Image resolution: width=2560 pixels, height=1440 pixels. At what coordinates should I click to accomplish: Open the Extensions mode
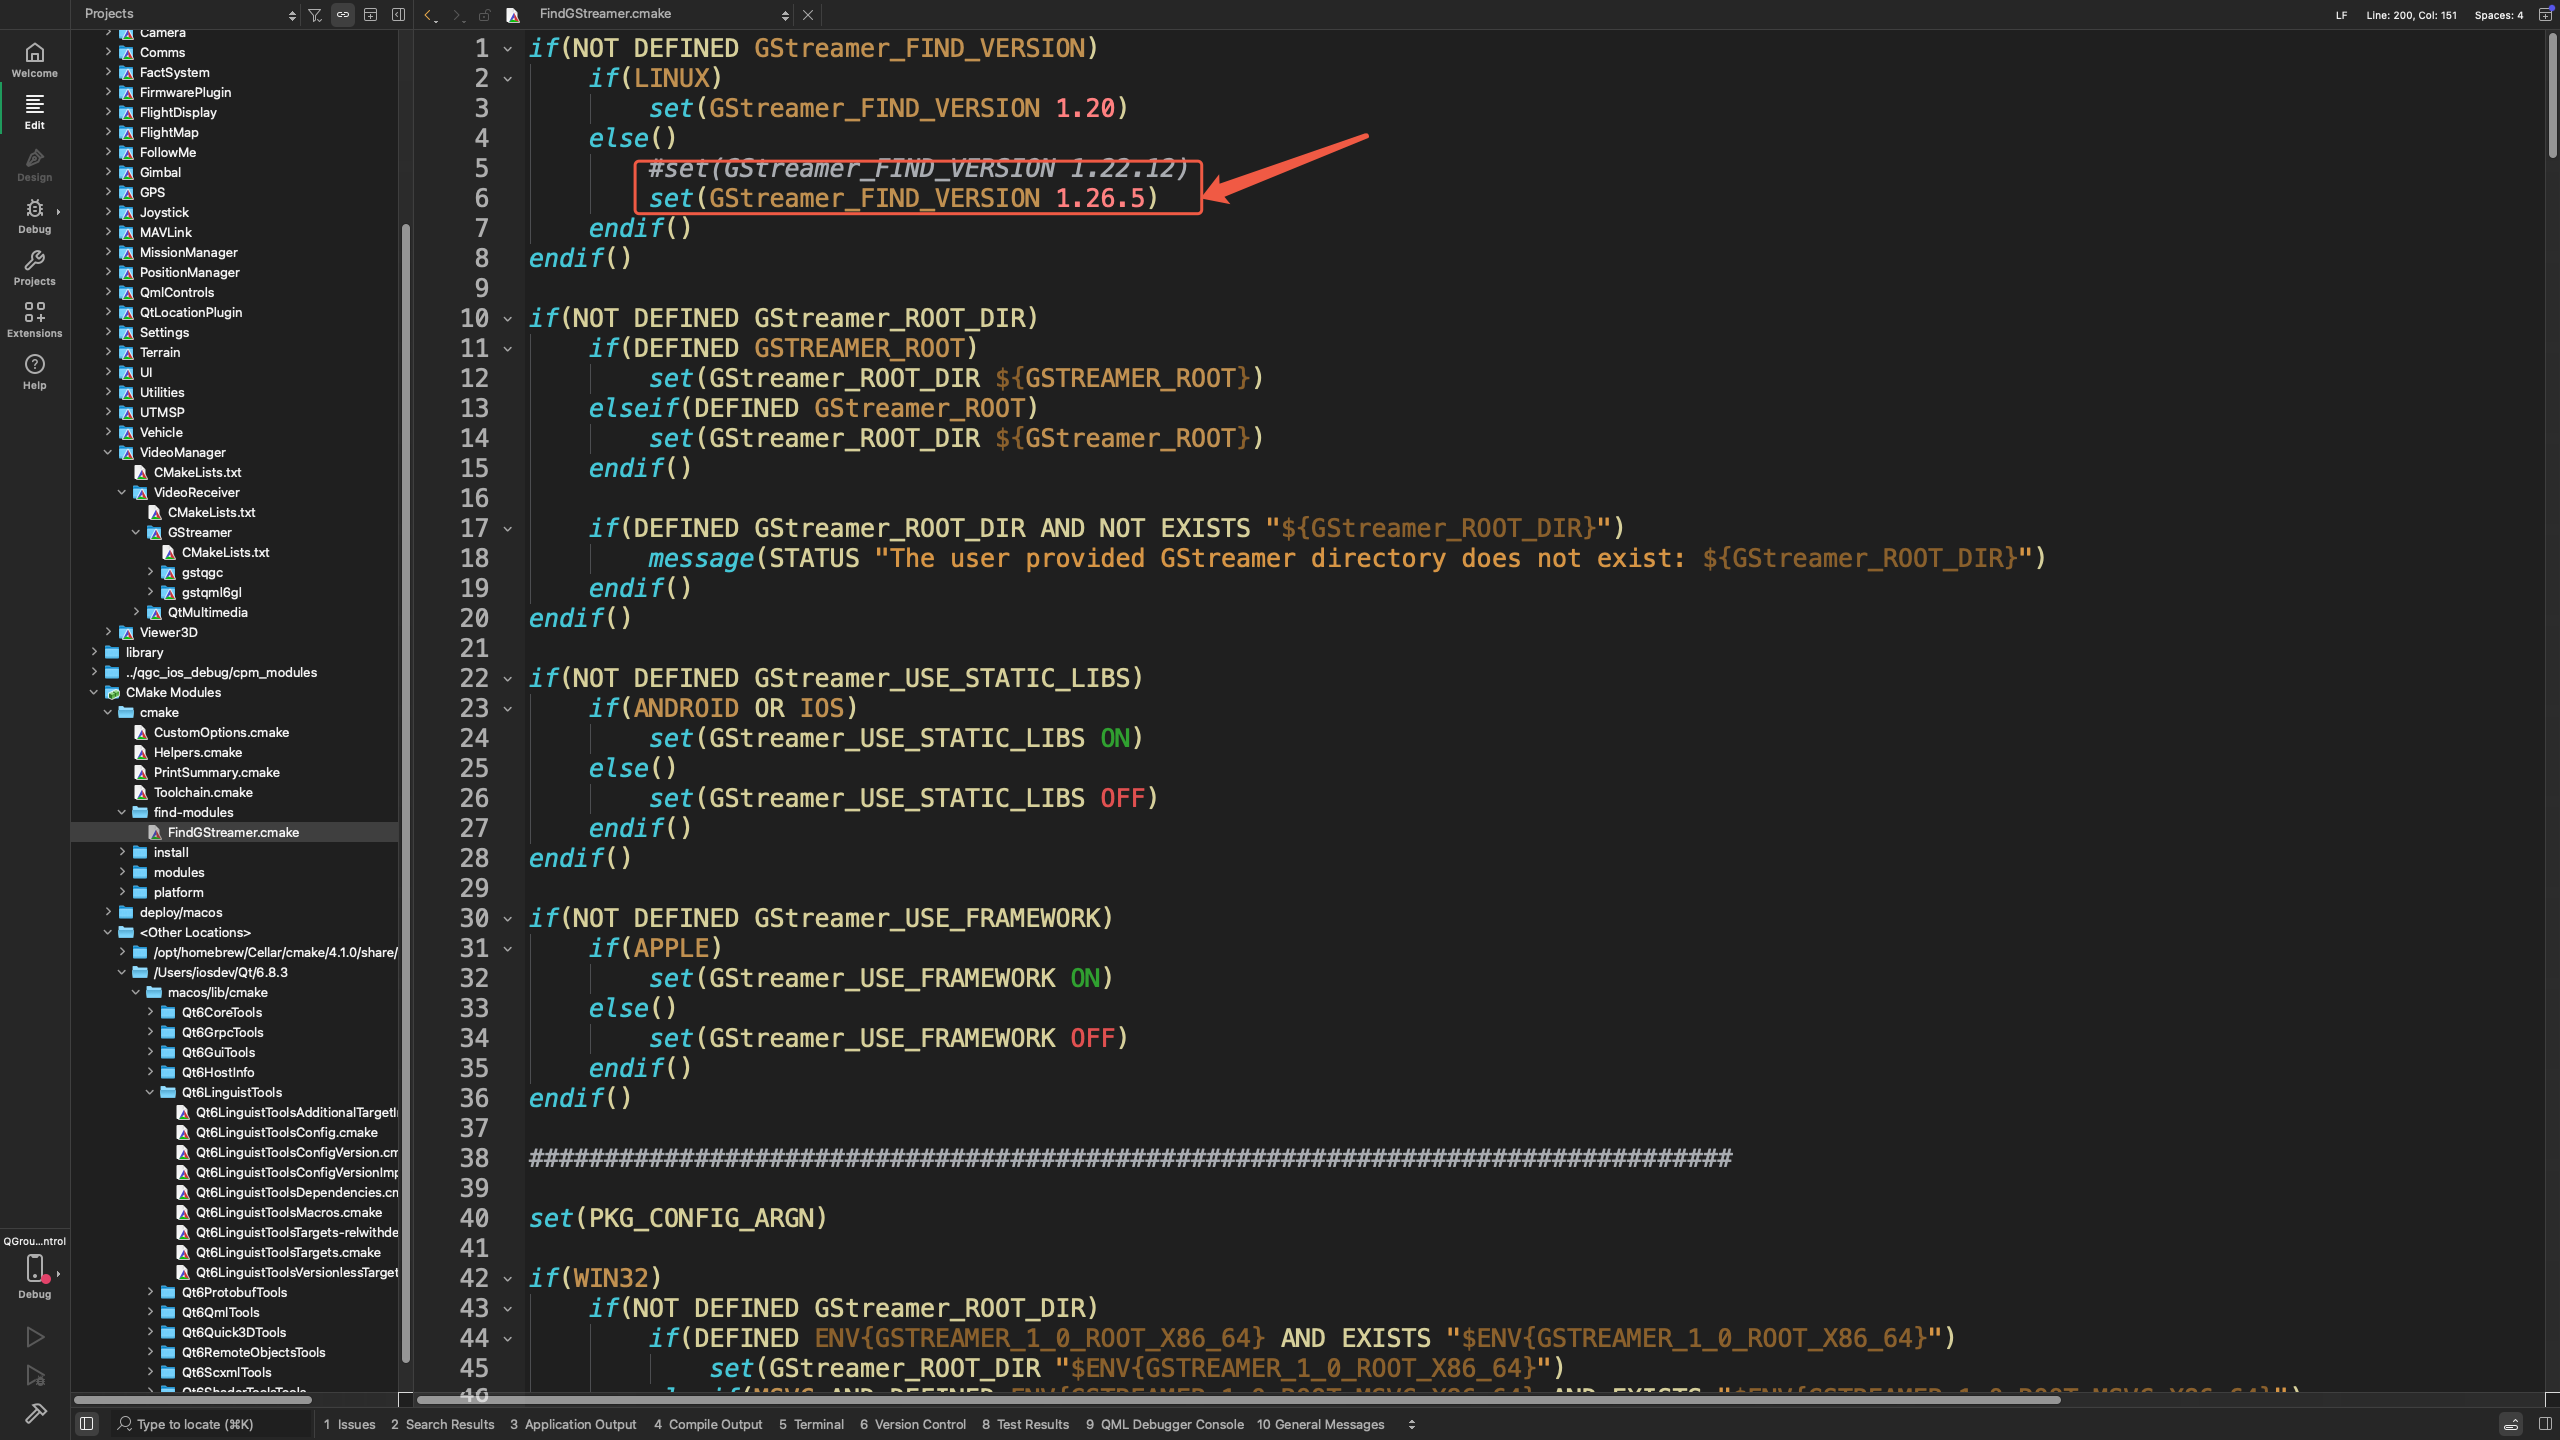pyautogui.click(x=34, y=320)
